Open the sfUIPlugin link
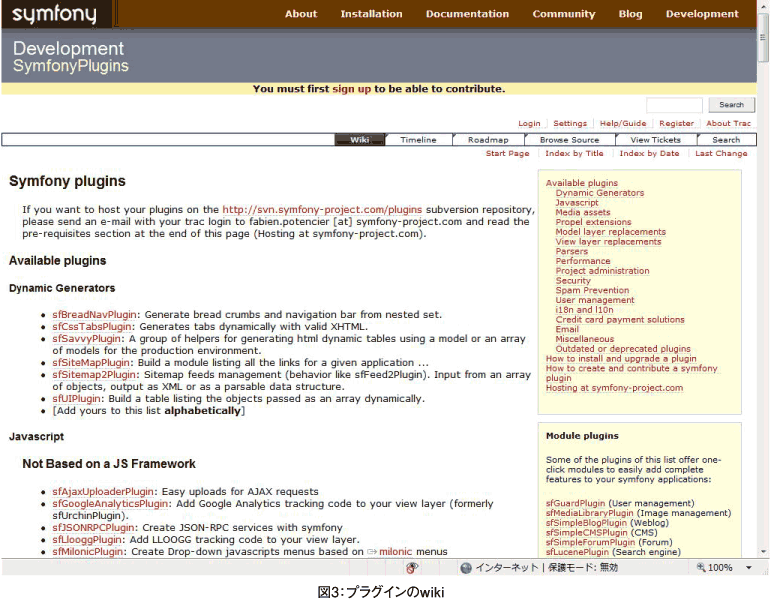Image resolution: width=771 pixels, height=603 pixels. coord(77,399)
